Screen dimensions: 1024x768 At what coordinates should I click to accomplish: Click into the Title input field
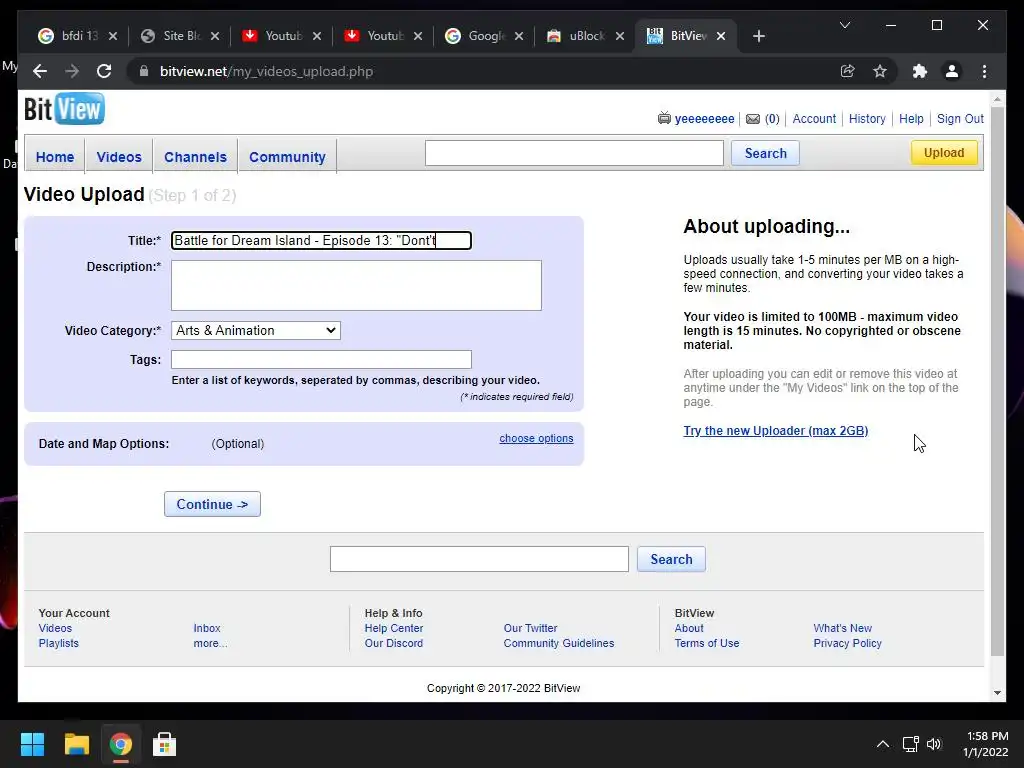321,240
